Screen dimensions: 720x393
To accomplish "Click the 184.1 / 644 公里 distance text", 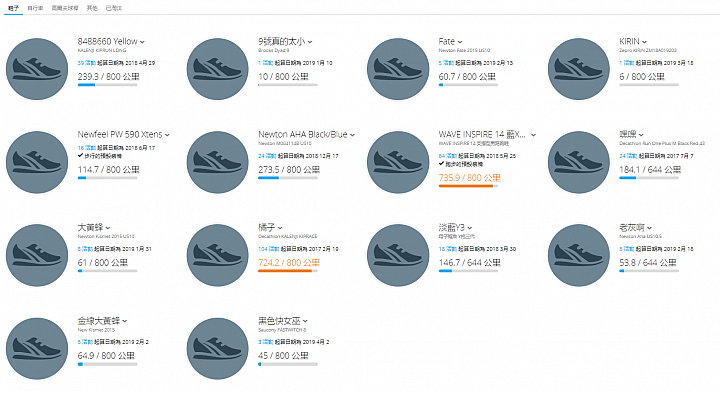I will 650,170.
